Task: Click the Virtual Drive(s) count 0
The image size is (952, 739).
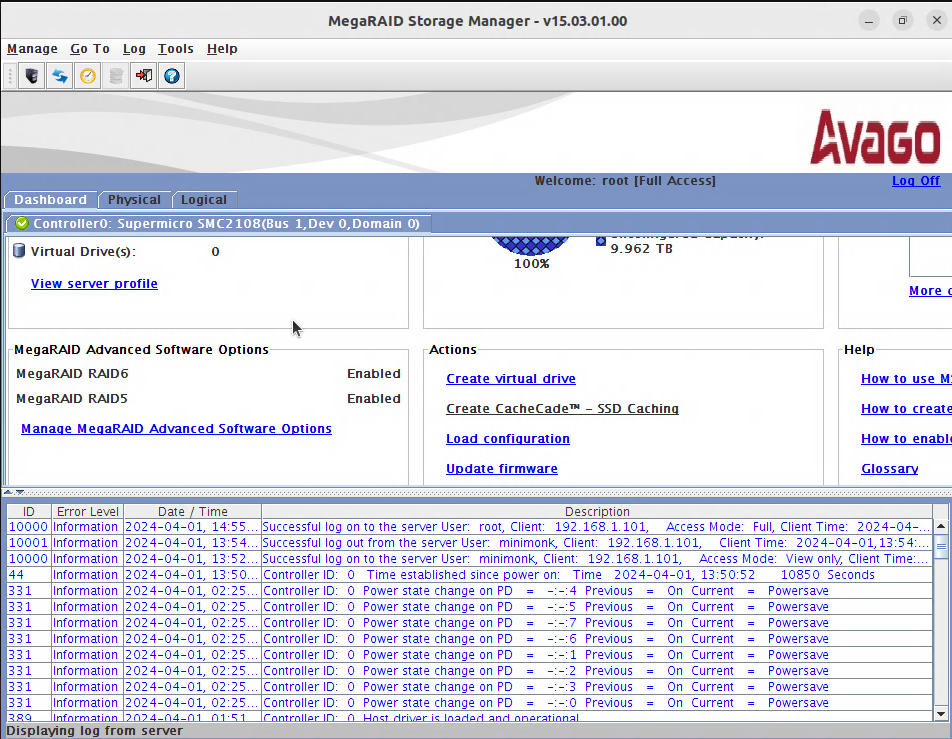Action: (x=215, y=251)
